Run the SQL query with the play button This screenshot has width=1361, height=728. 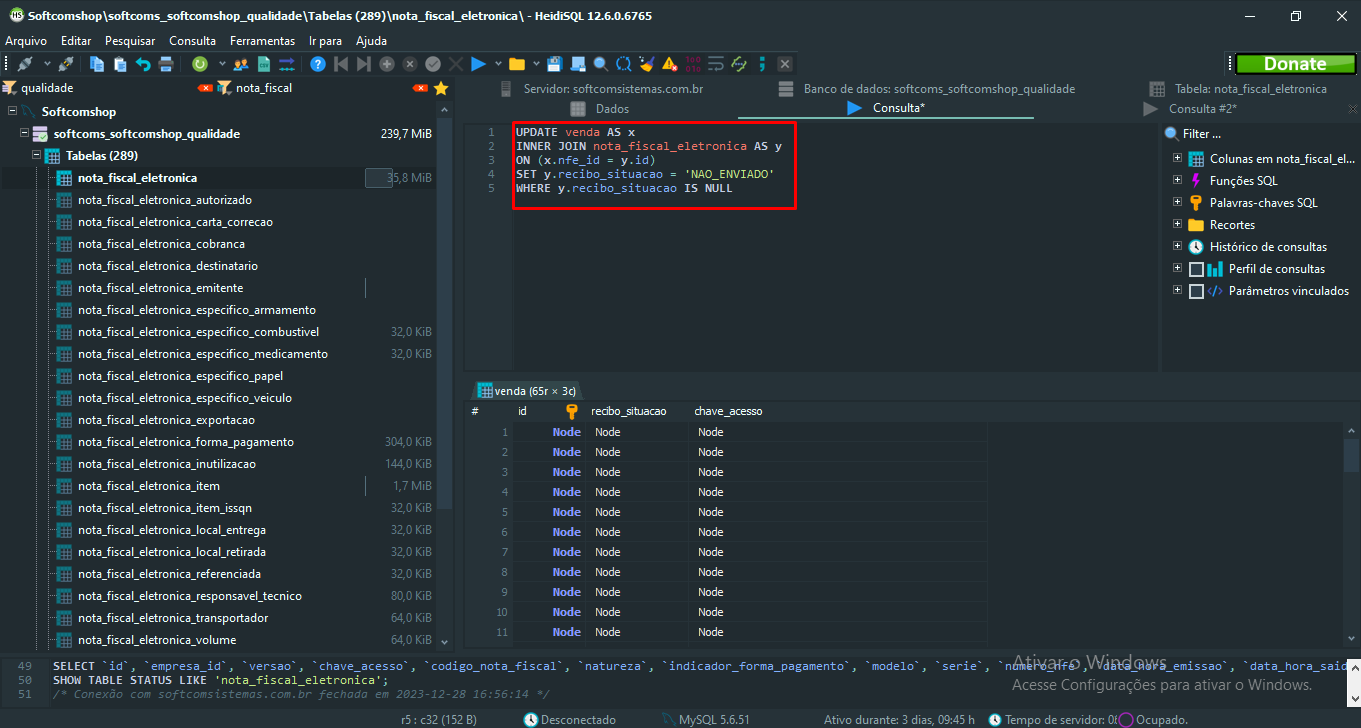478,64
